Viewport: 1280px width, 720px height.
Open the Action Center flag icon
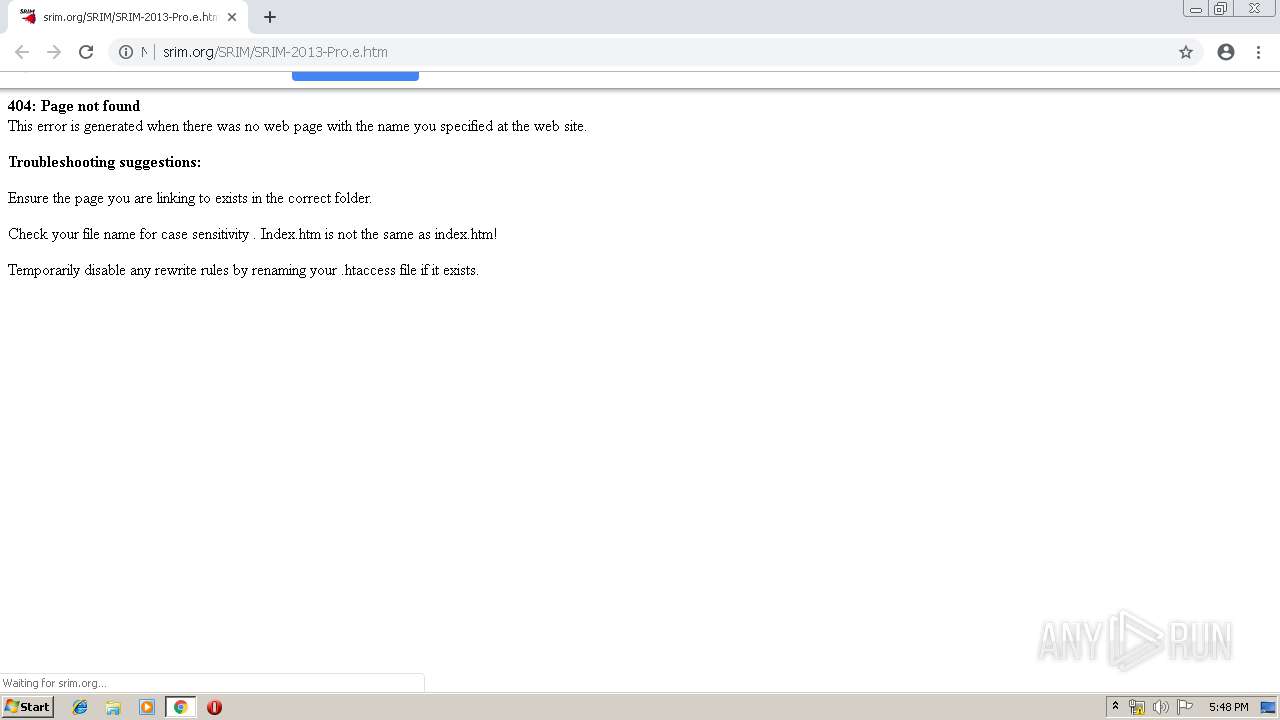1185,707
